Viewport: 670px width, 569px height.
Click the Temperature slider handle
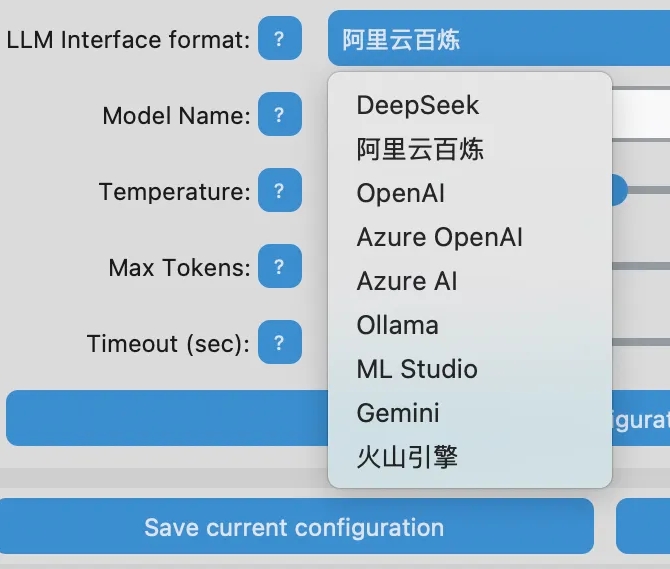pyautogui.click(x=620, y=190)
